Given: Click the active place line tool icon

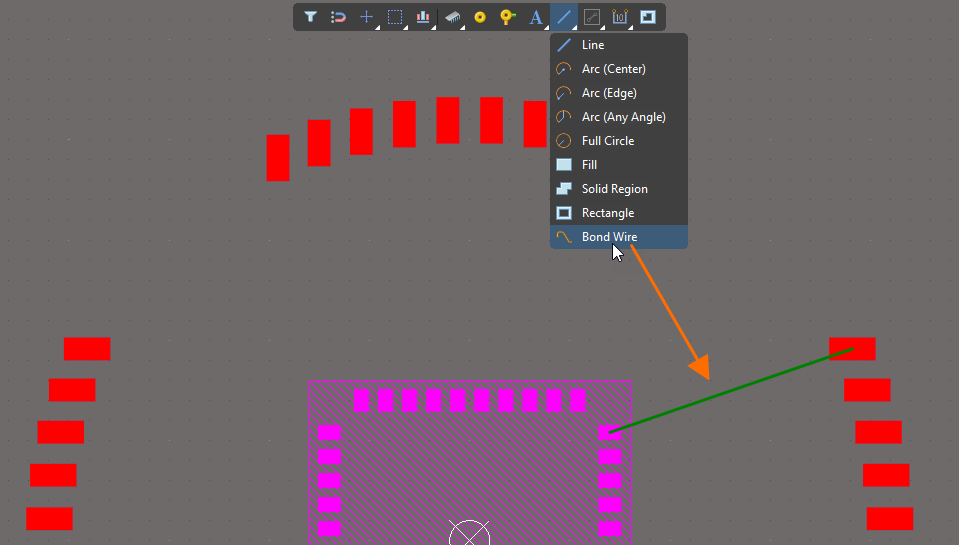Looking at the screenshot, I should point(564,17).
